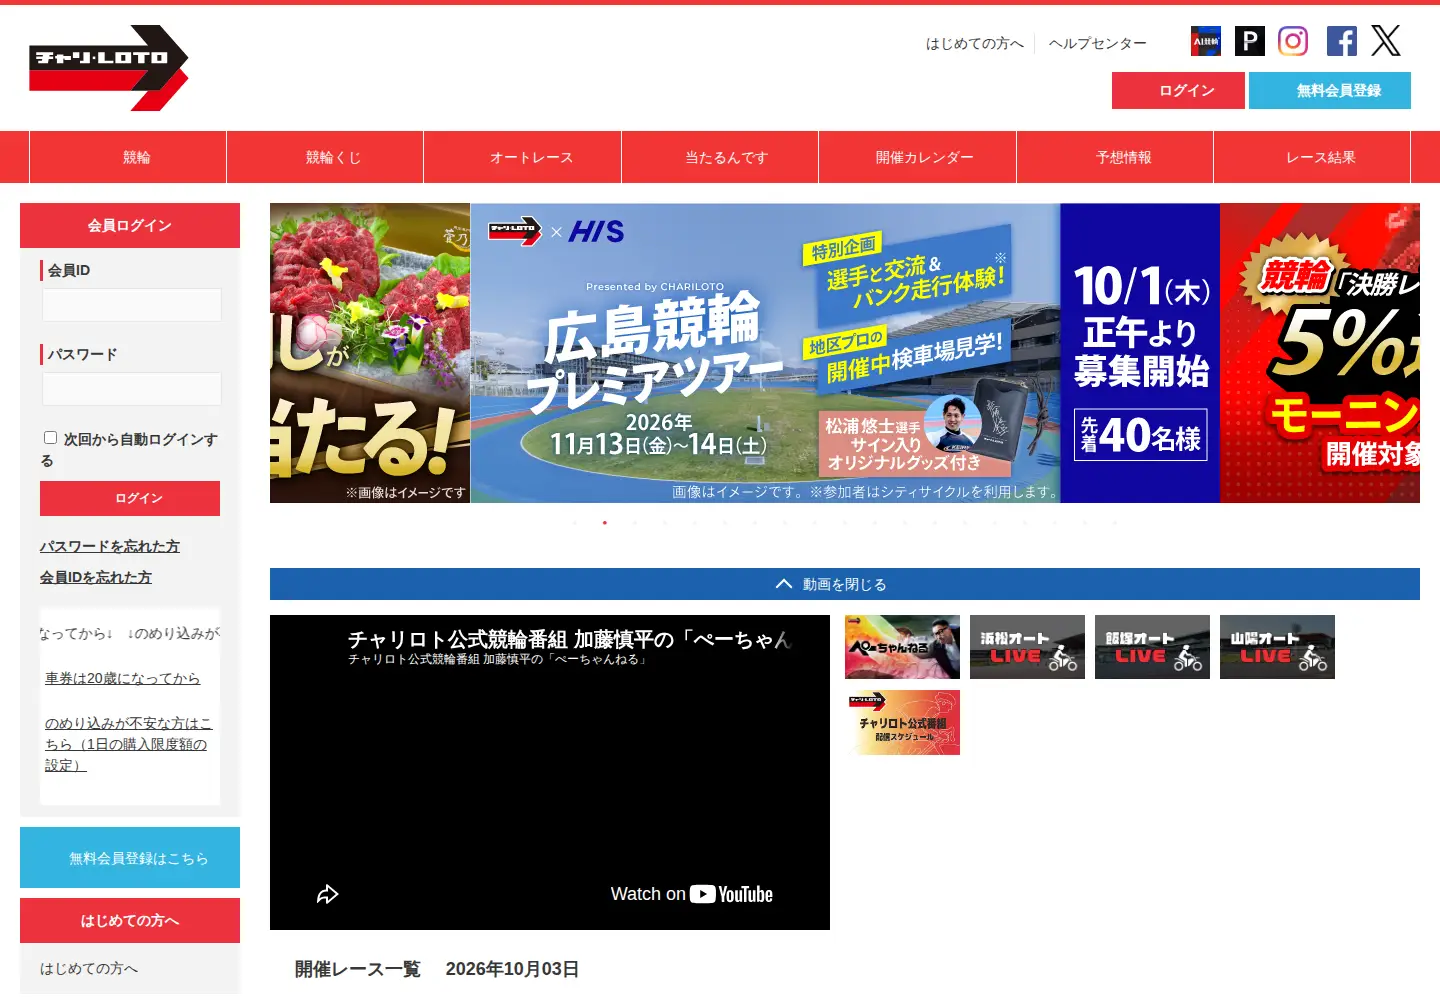Open the X (Twitter) icon

(x=1386, y=41)
